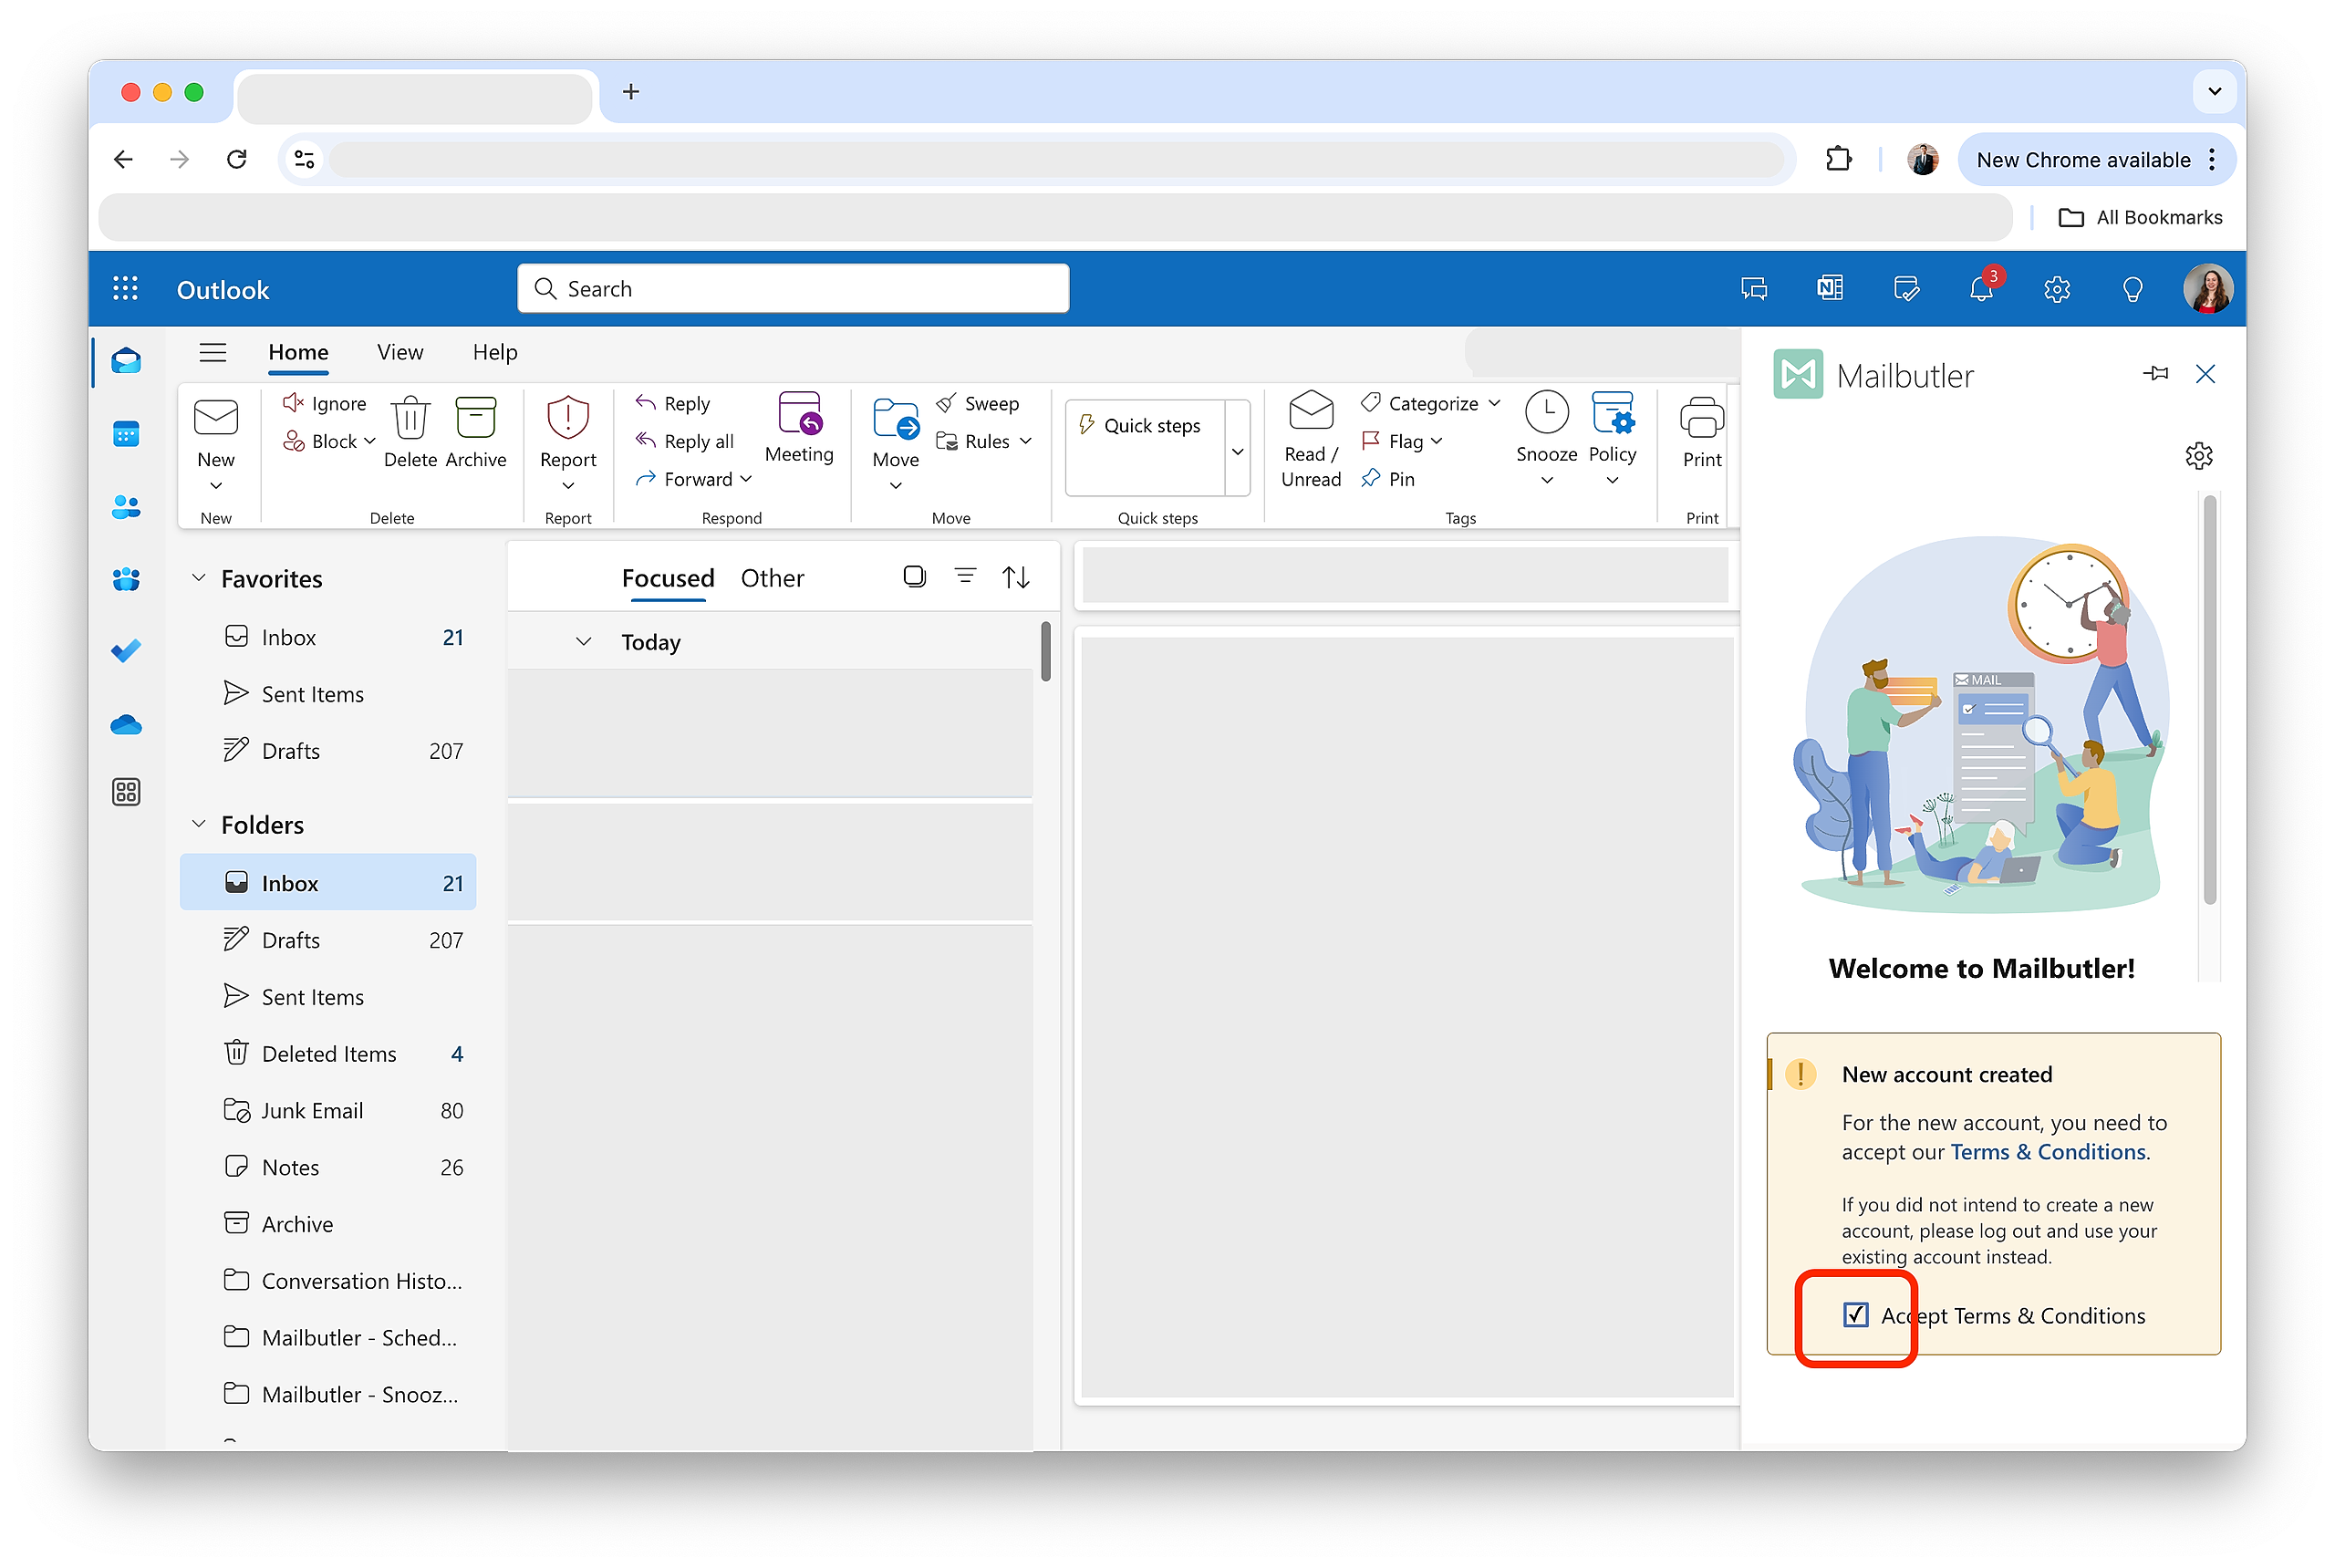Toggle Accept Terms & Conditions checkbox

coord(1855,1315)
